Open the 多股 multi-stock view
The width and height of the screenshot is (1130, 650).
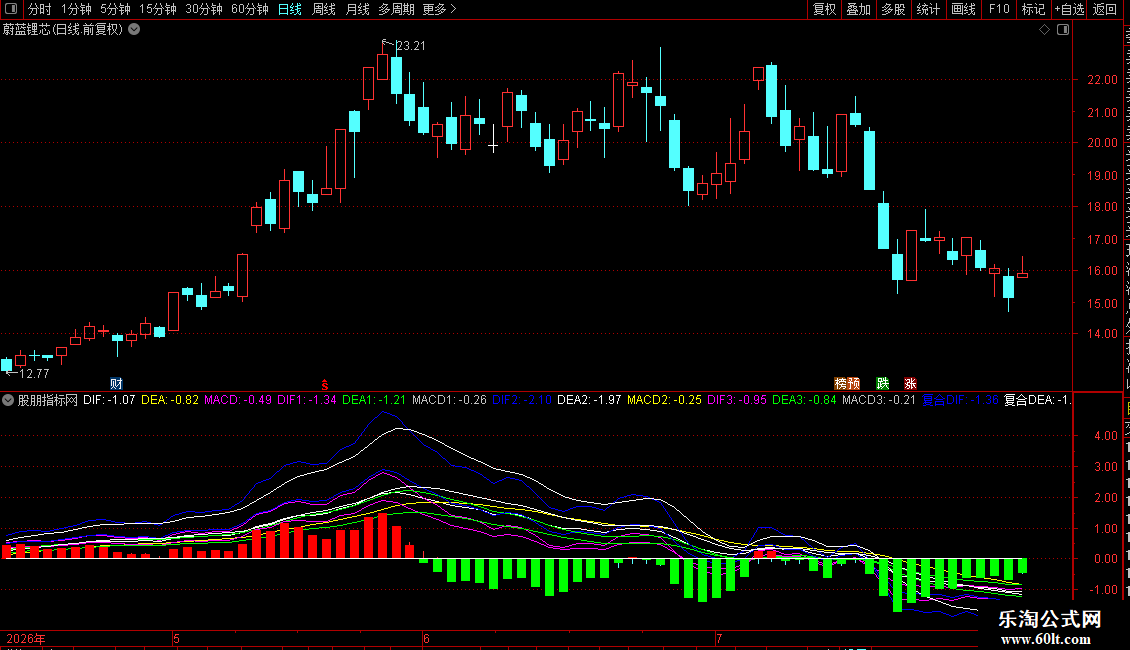coord(894,9)
